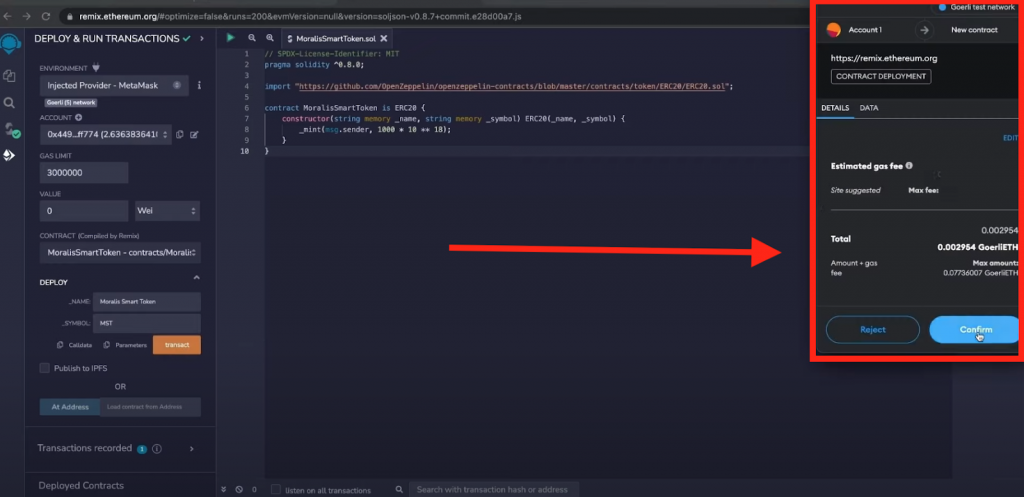Click the At Address button
Image resolution: width=1024 pixels, height=497 pixels.
(70, 407)
